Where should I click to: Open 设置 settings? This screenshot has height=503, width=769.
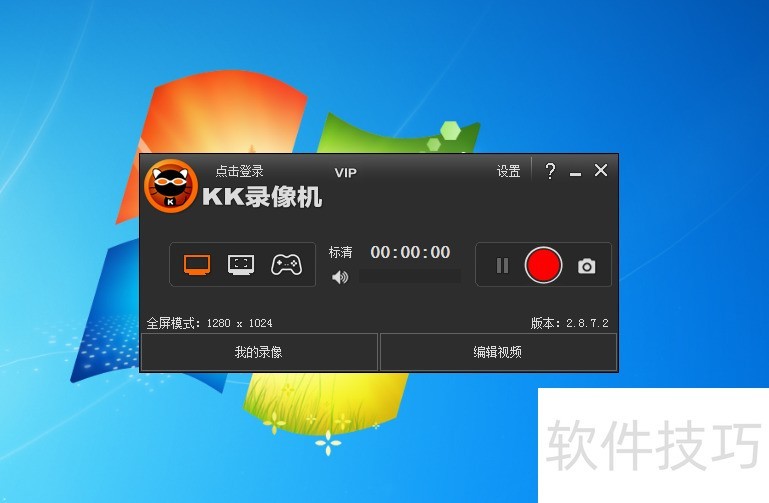(509, 171)
